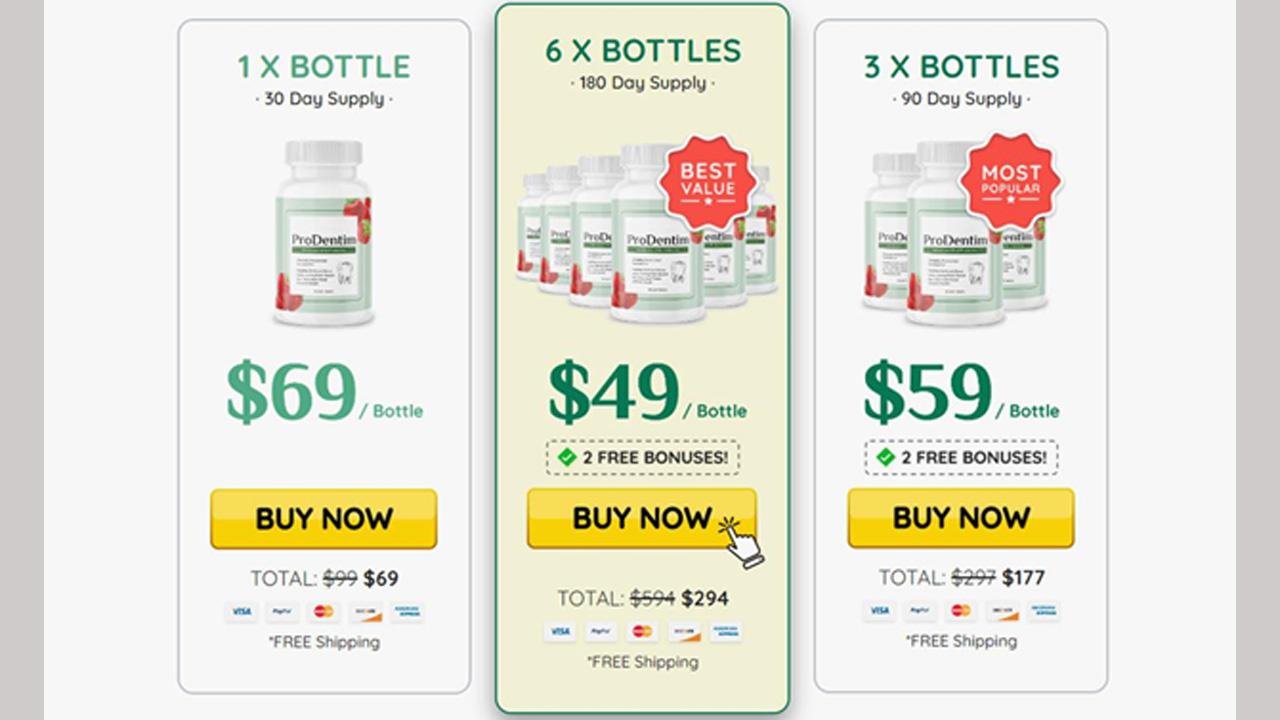Click American Express icon under 6 bottles offer
The image size is (1280, 720).
pos(726,631)
